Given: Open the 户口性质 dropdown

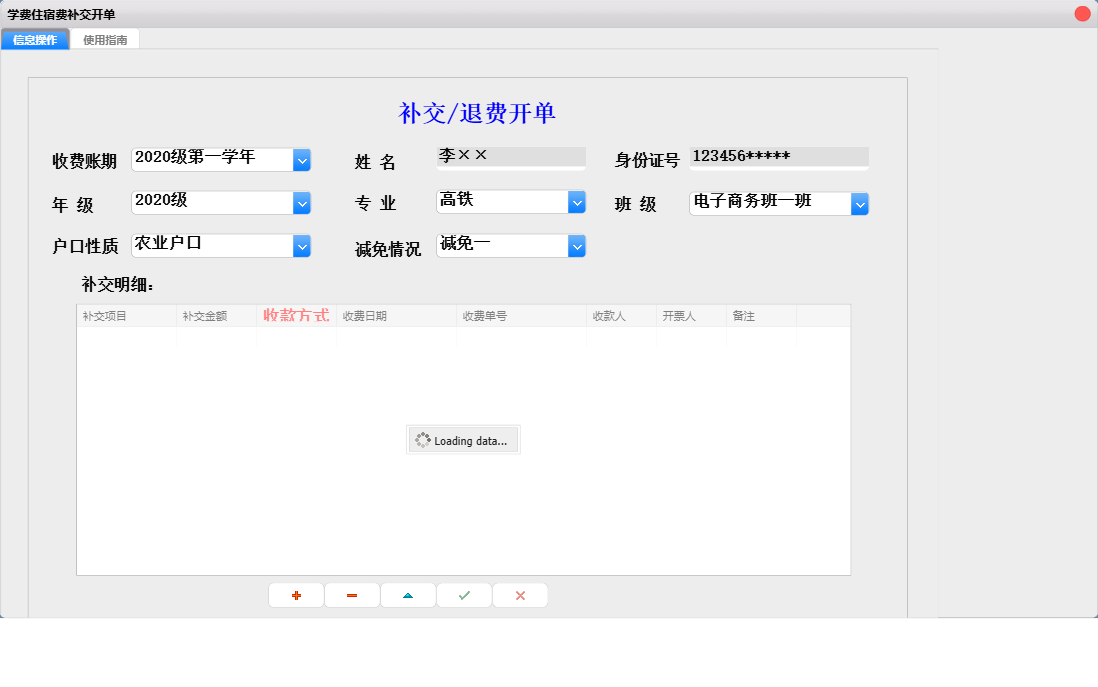Looking at the screenshot, I should [302, 246].
